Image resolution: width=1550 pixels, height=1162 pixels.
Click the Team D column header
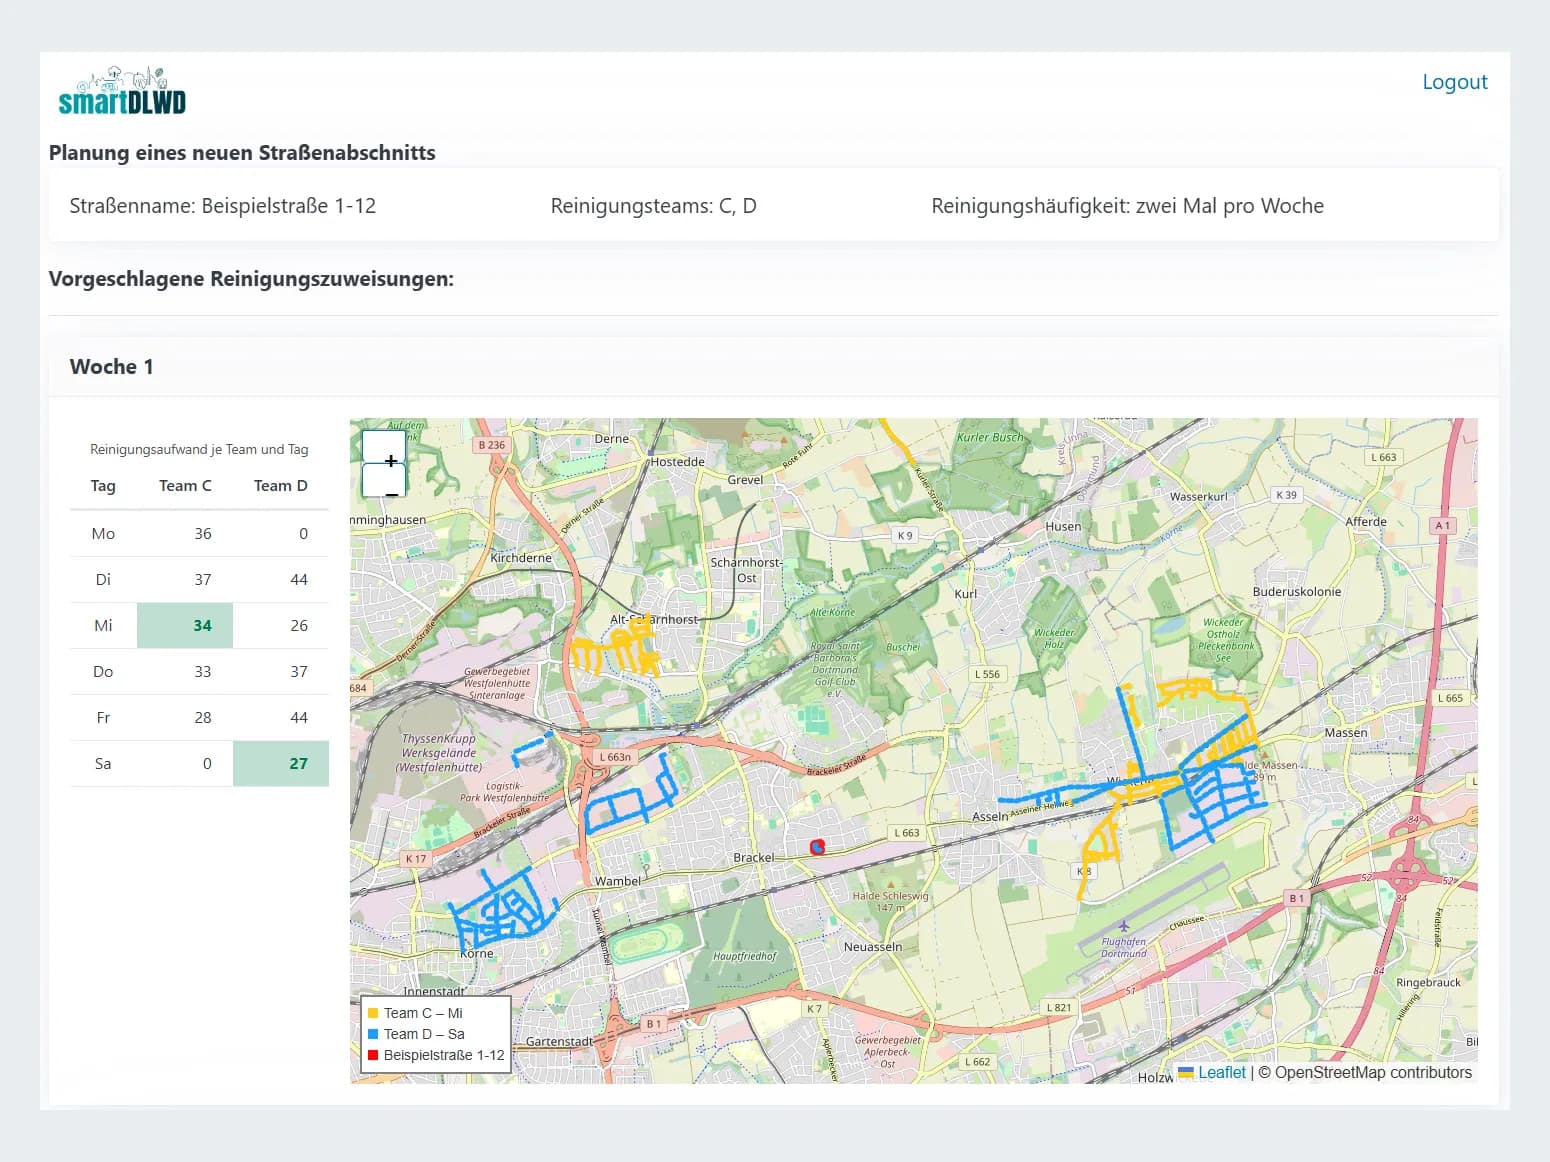tap(281, 486)
